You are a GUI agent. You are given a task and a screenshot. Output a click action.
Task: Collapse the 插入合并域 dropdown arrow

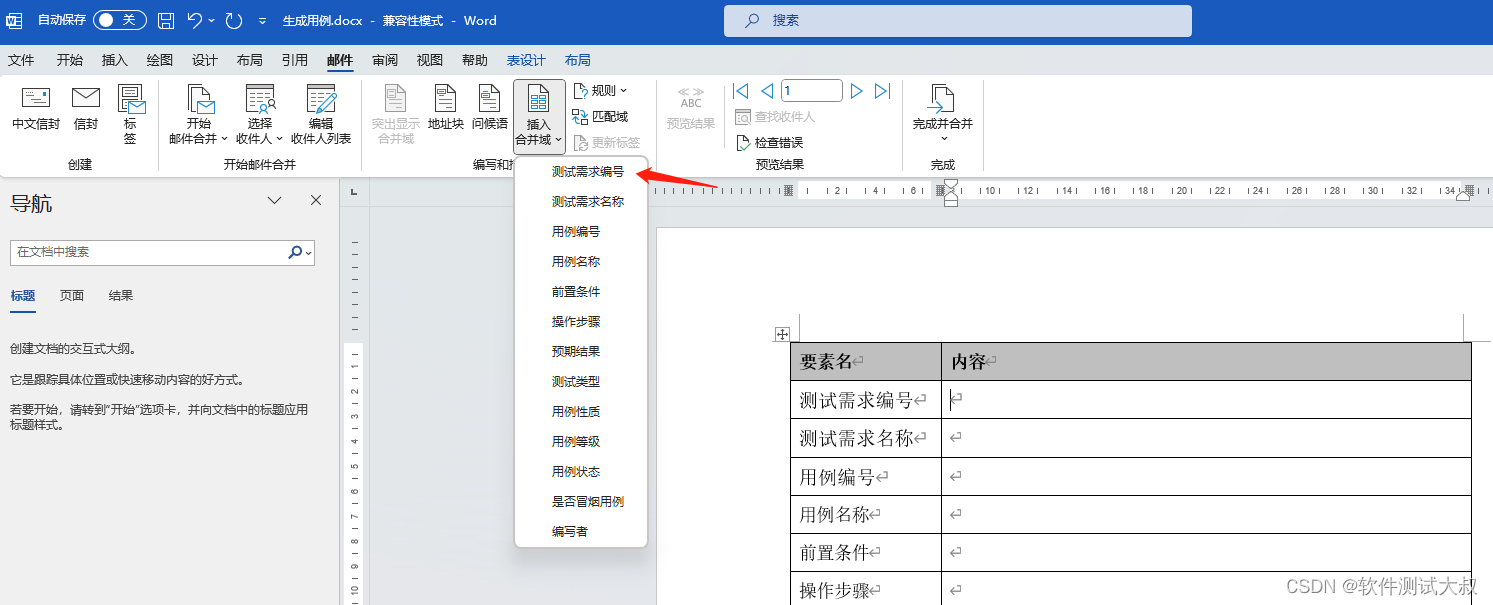pyautogui.click(x=558, y=140)
